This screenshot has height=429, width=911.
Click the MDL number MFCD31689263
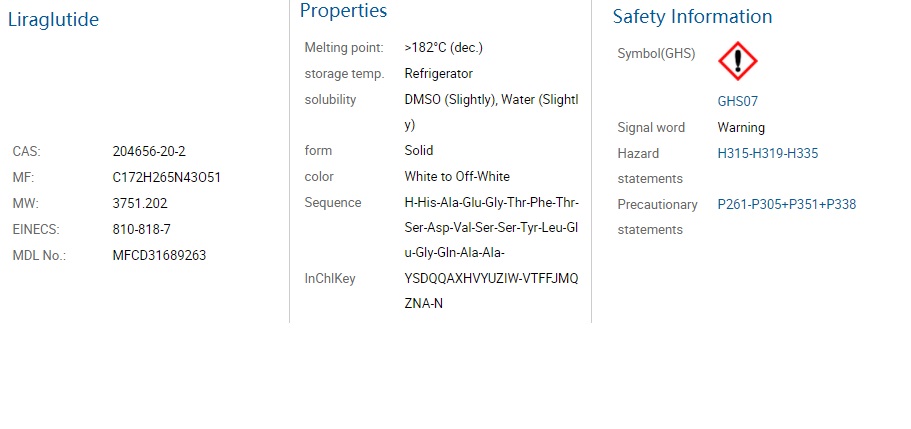(x=159, y=256)
